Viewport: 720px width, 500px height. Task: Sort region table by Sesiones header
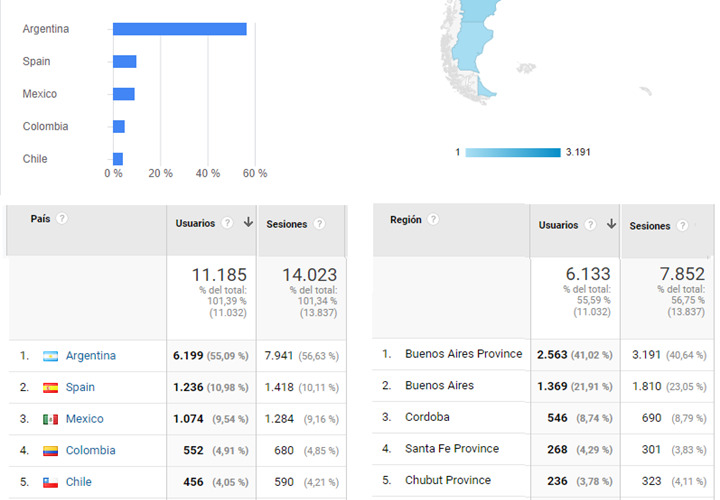click(649, 226)
